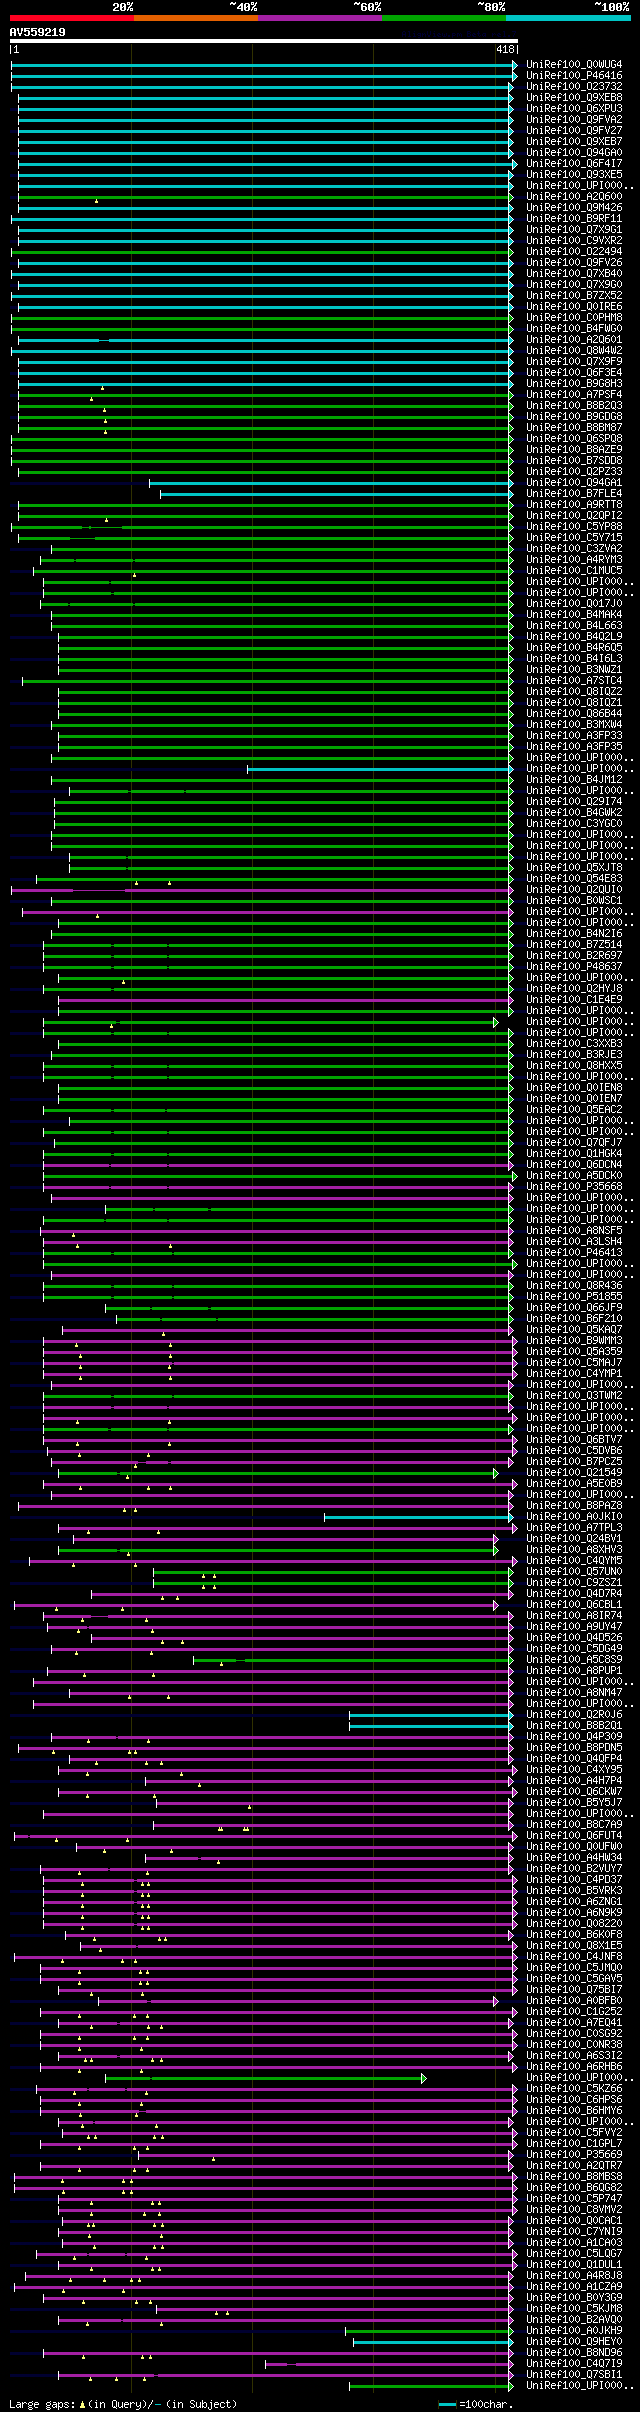This screenshot has height=2412, width=640.
Task: Select the UniRef100_P35669 label
Action: coord(574,2155)
